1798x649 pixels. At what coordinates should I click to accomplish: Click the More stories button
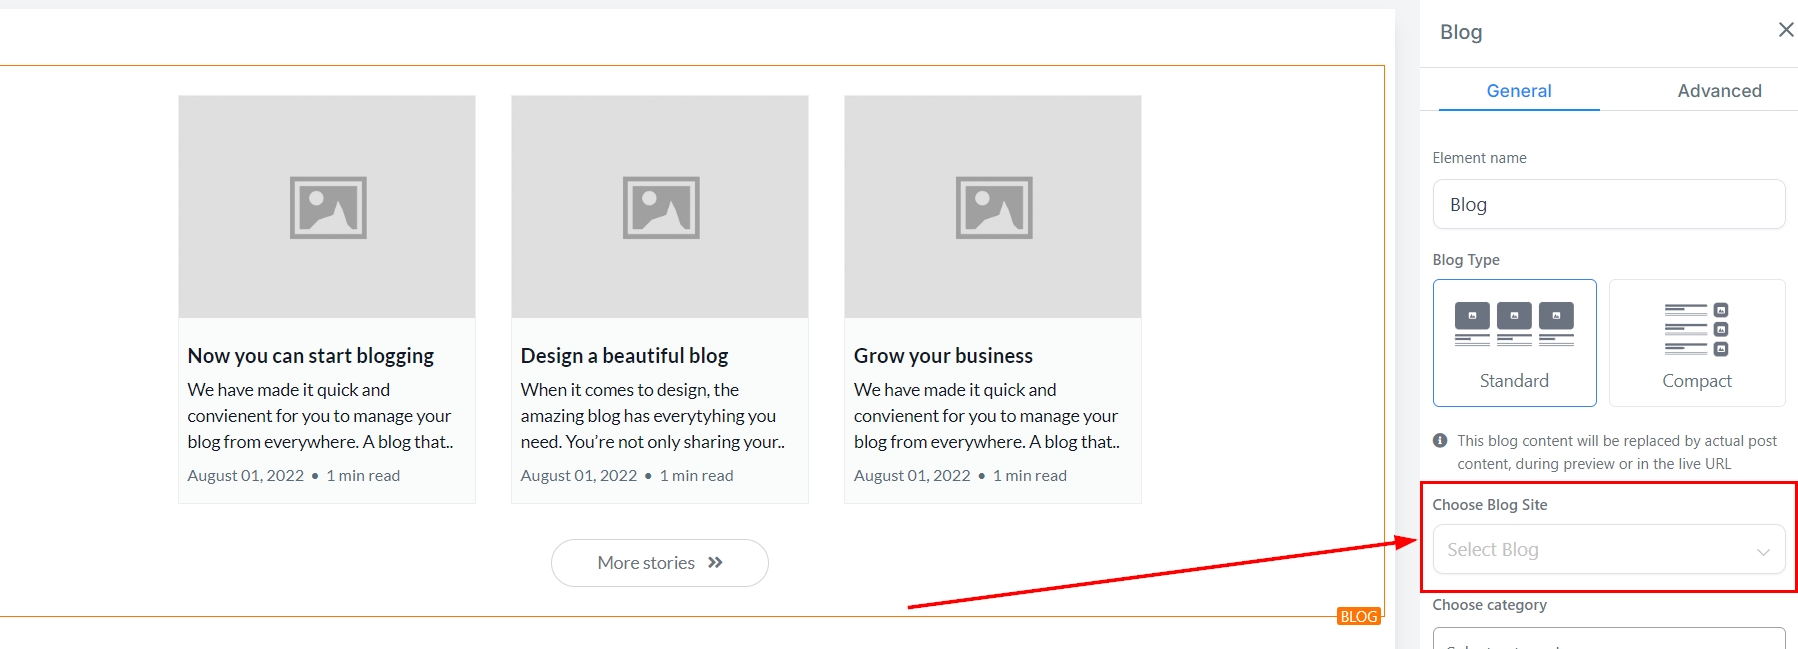(x=659, y=563)
